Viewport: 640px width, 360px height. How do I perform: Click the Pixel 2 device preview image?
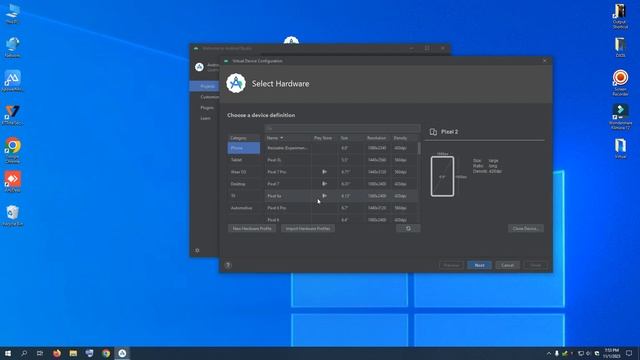pos(442,176)
